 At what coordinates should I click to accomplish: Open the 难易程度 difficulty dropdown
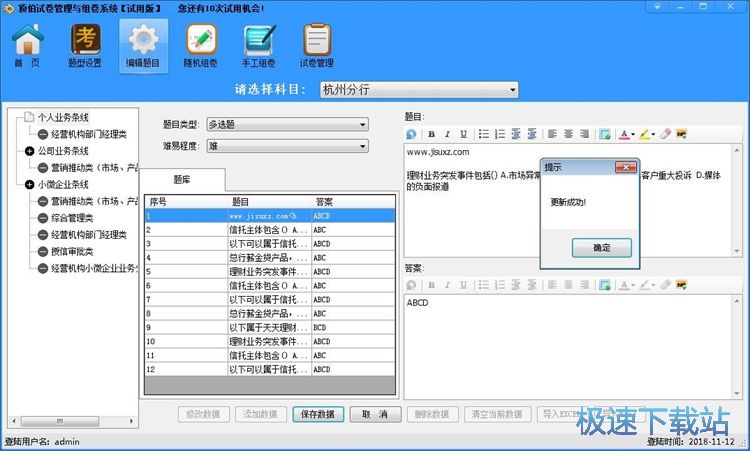pos(287,146)
